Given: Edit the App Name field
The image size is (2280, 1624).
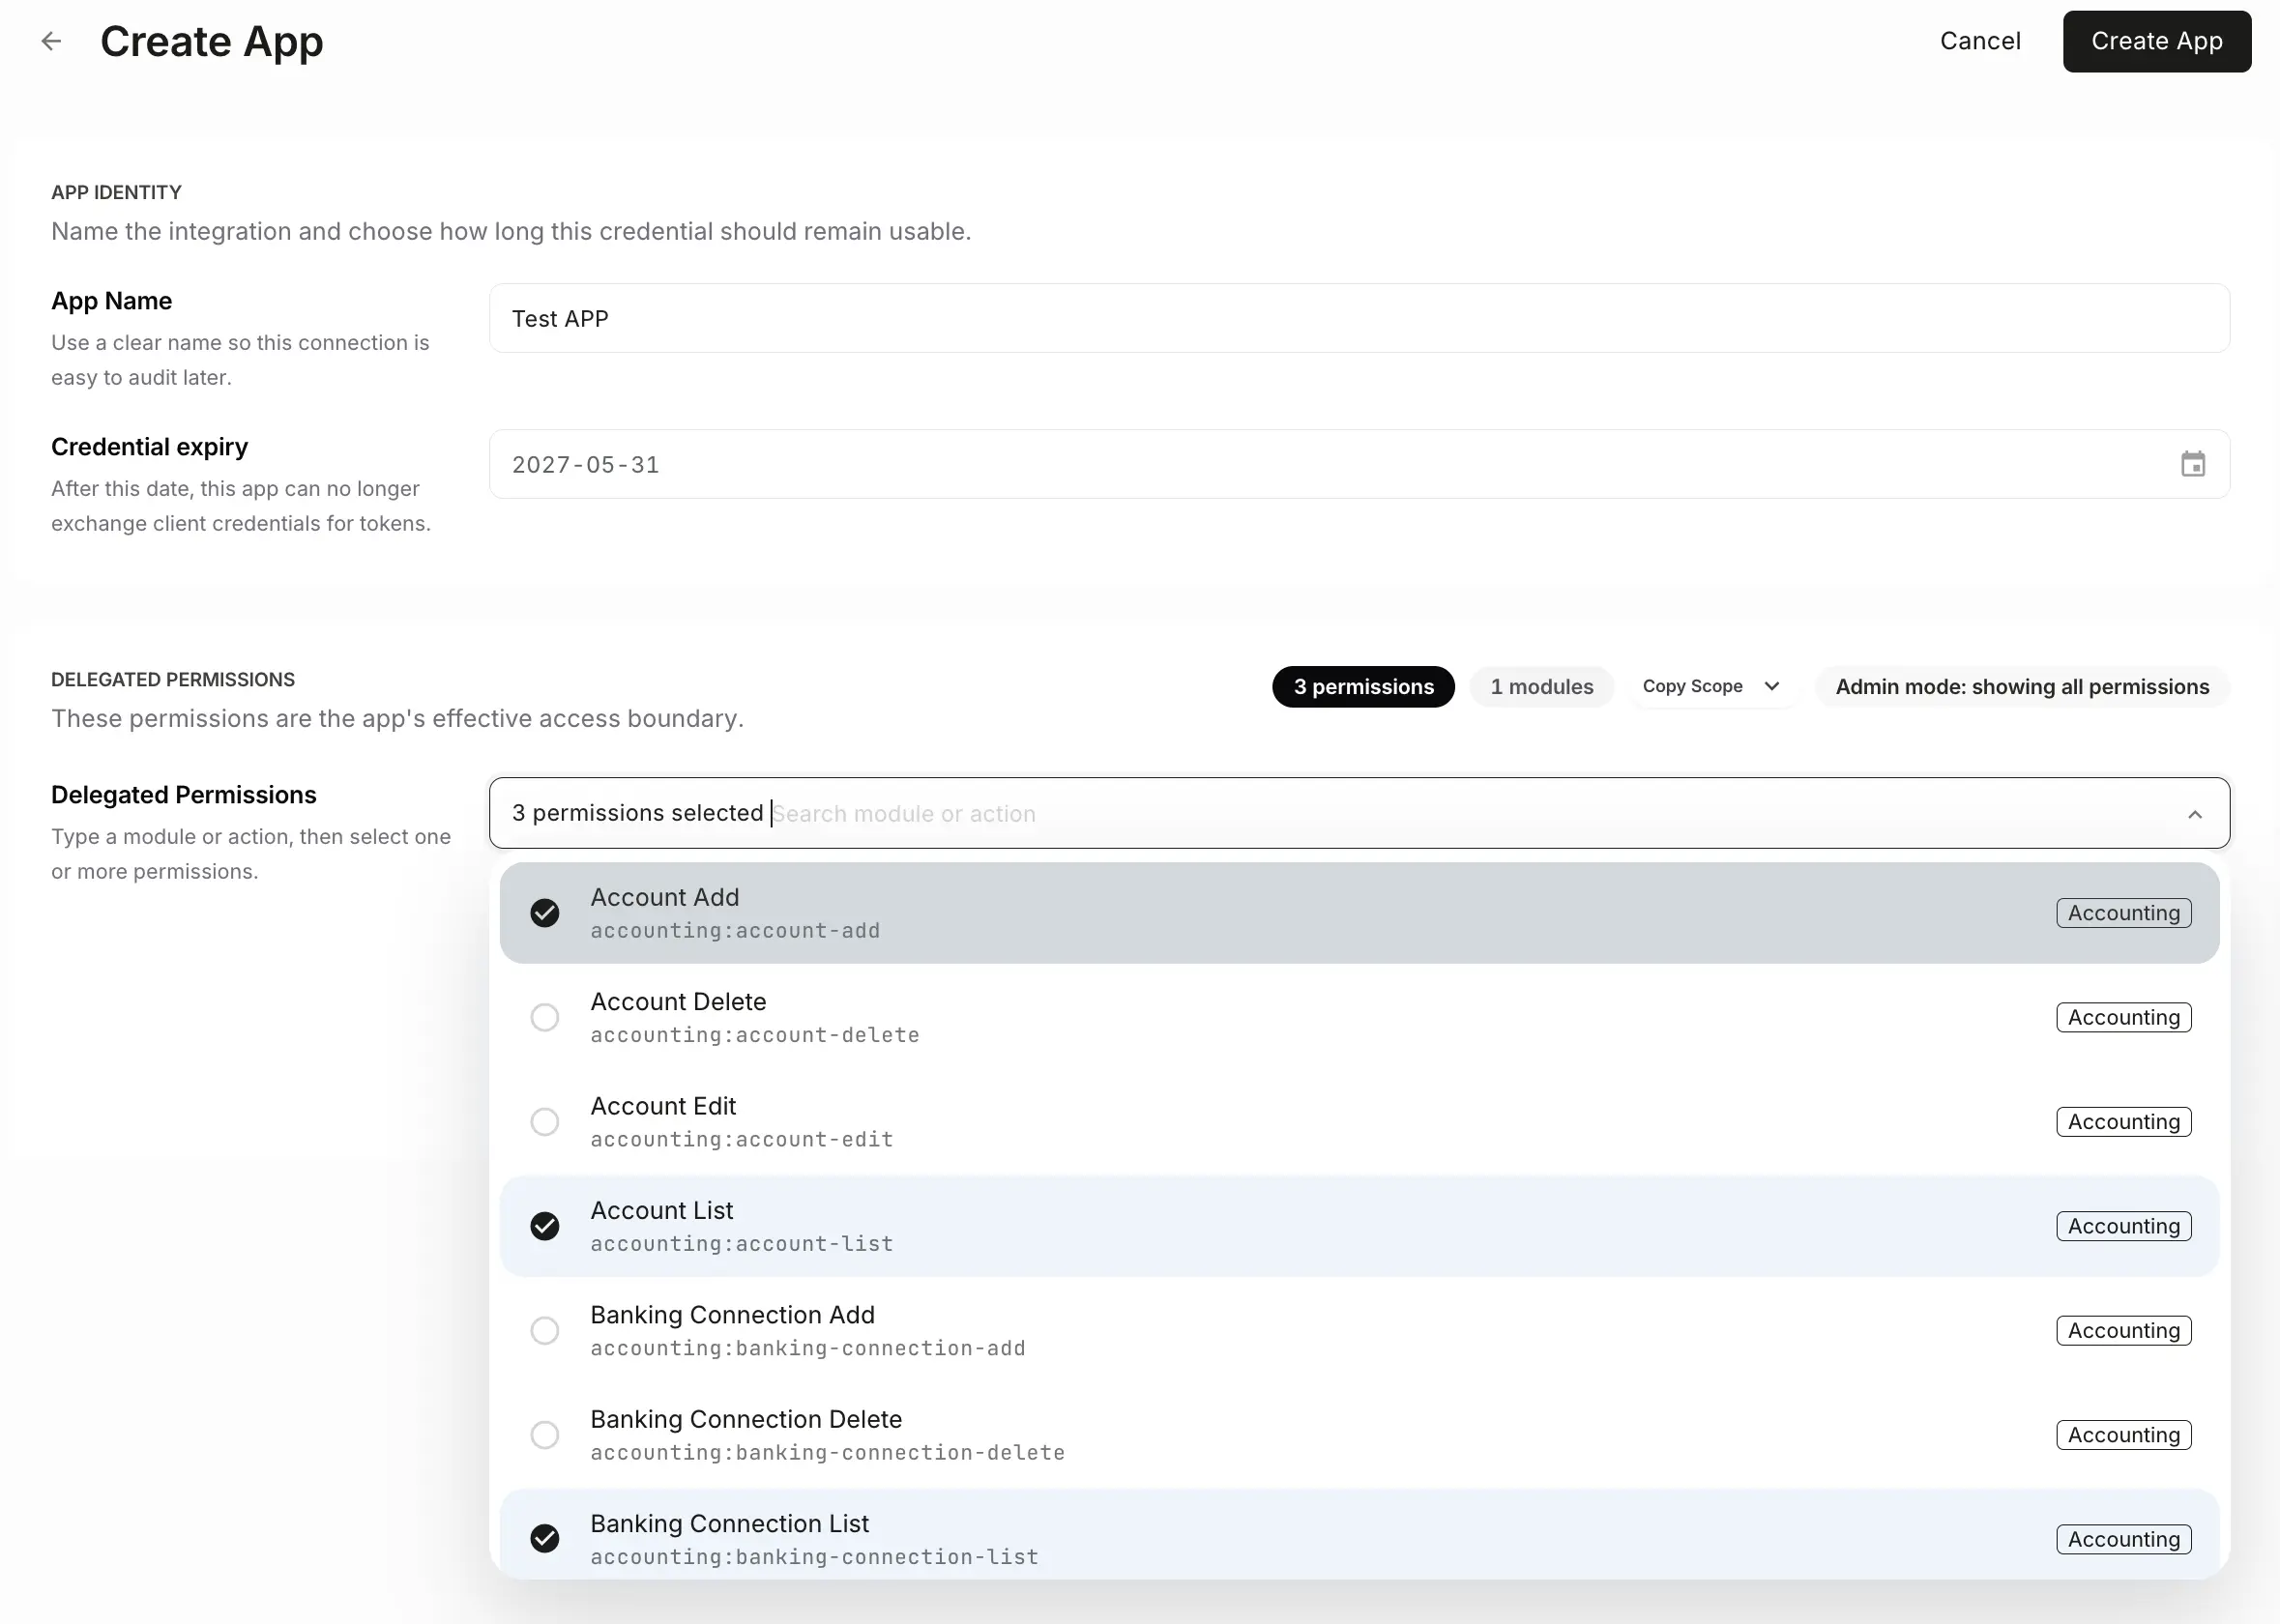Looking at the screenshot, I should (x=1359, y=318).
